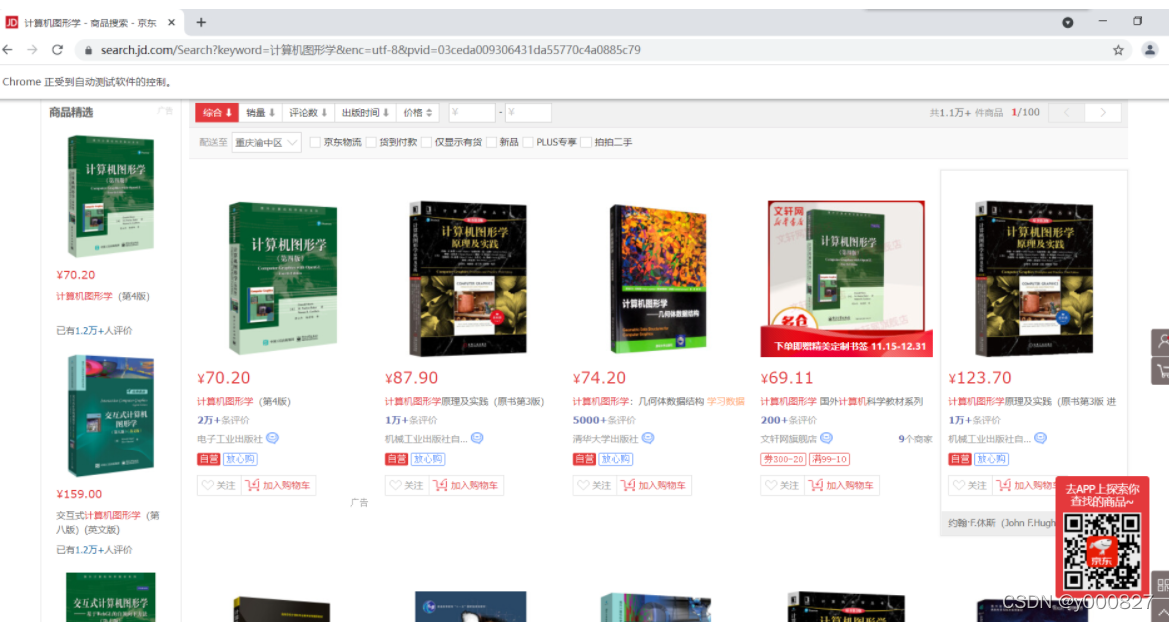Sort results by 综合
This screenshot has height=622, width=1169.
[x=217, y=113]
